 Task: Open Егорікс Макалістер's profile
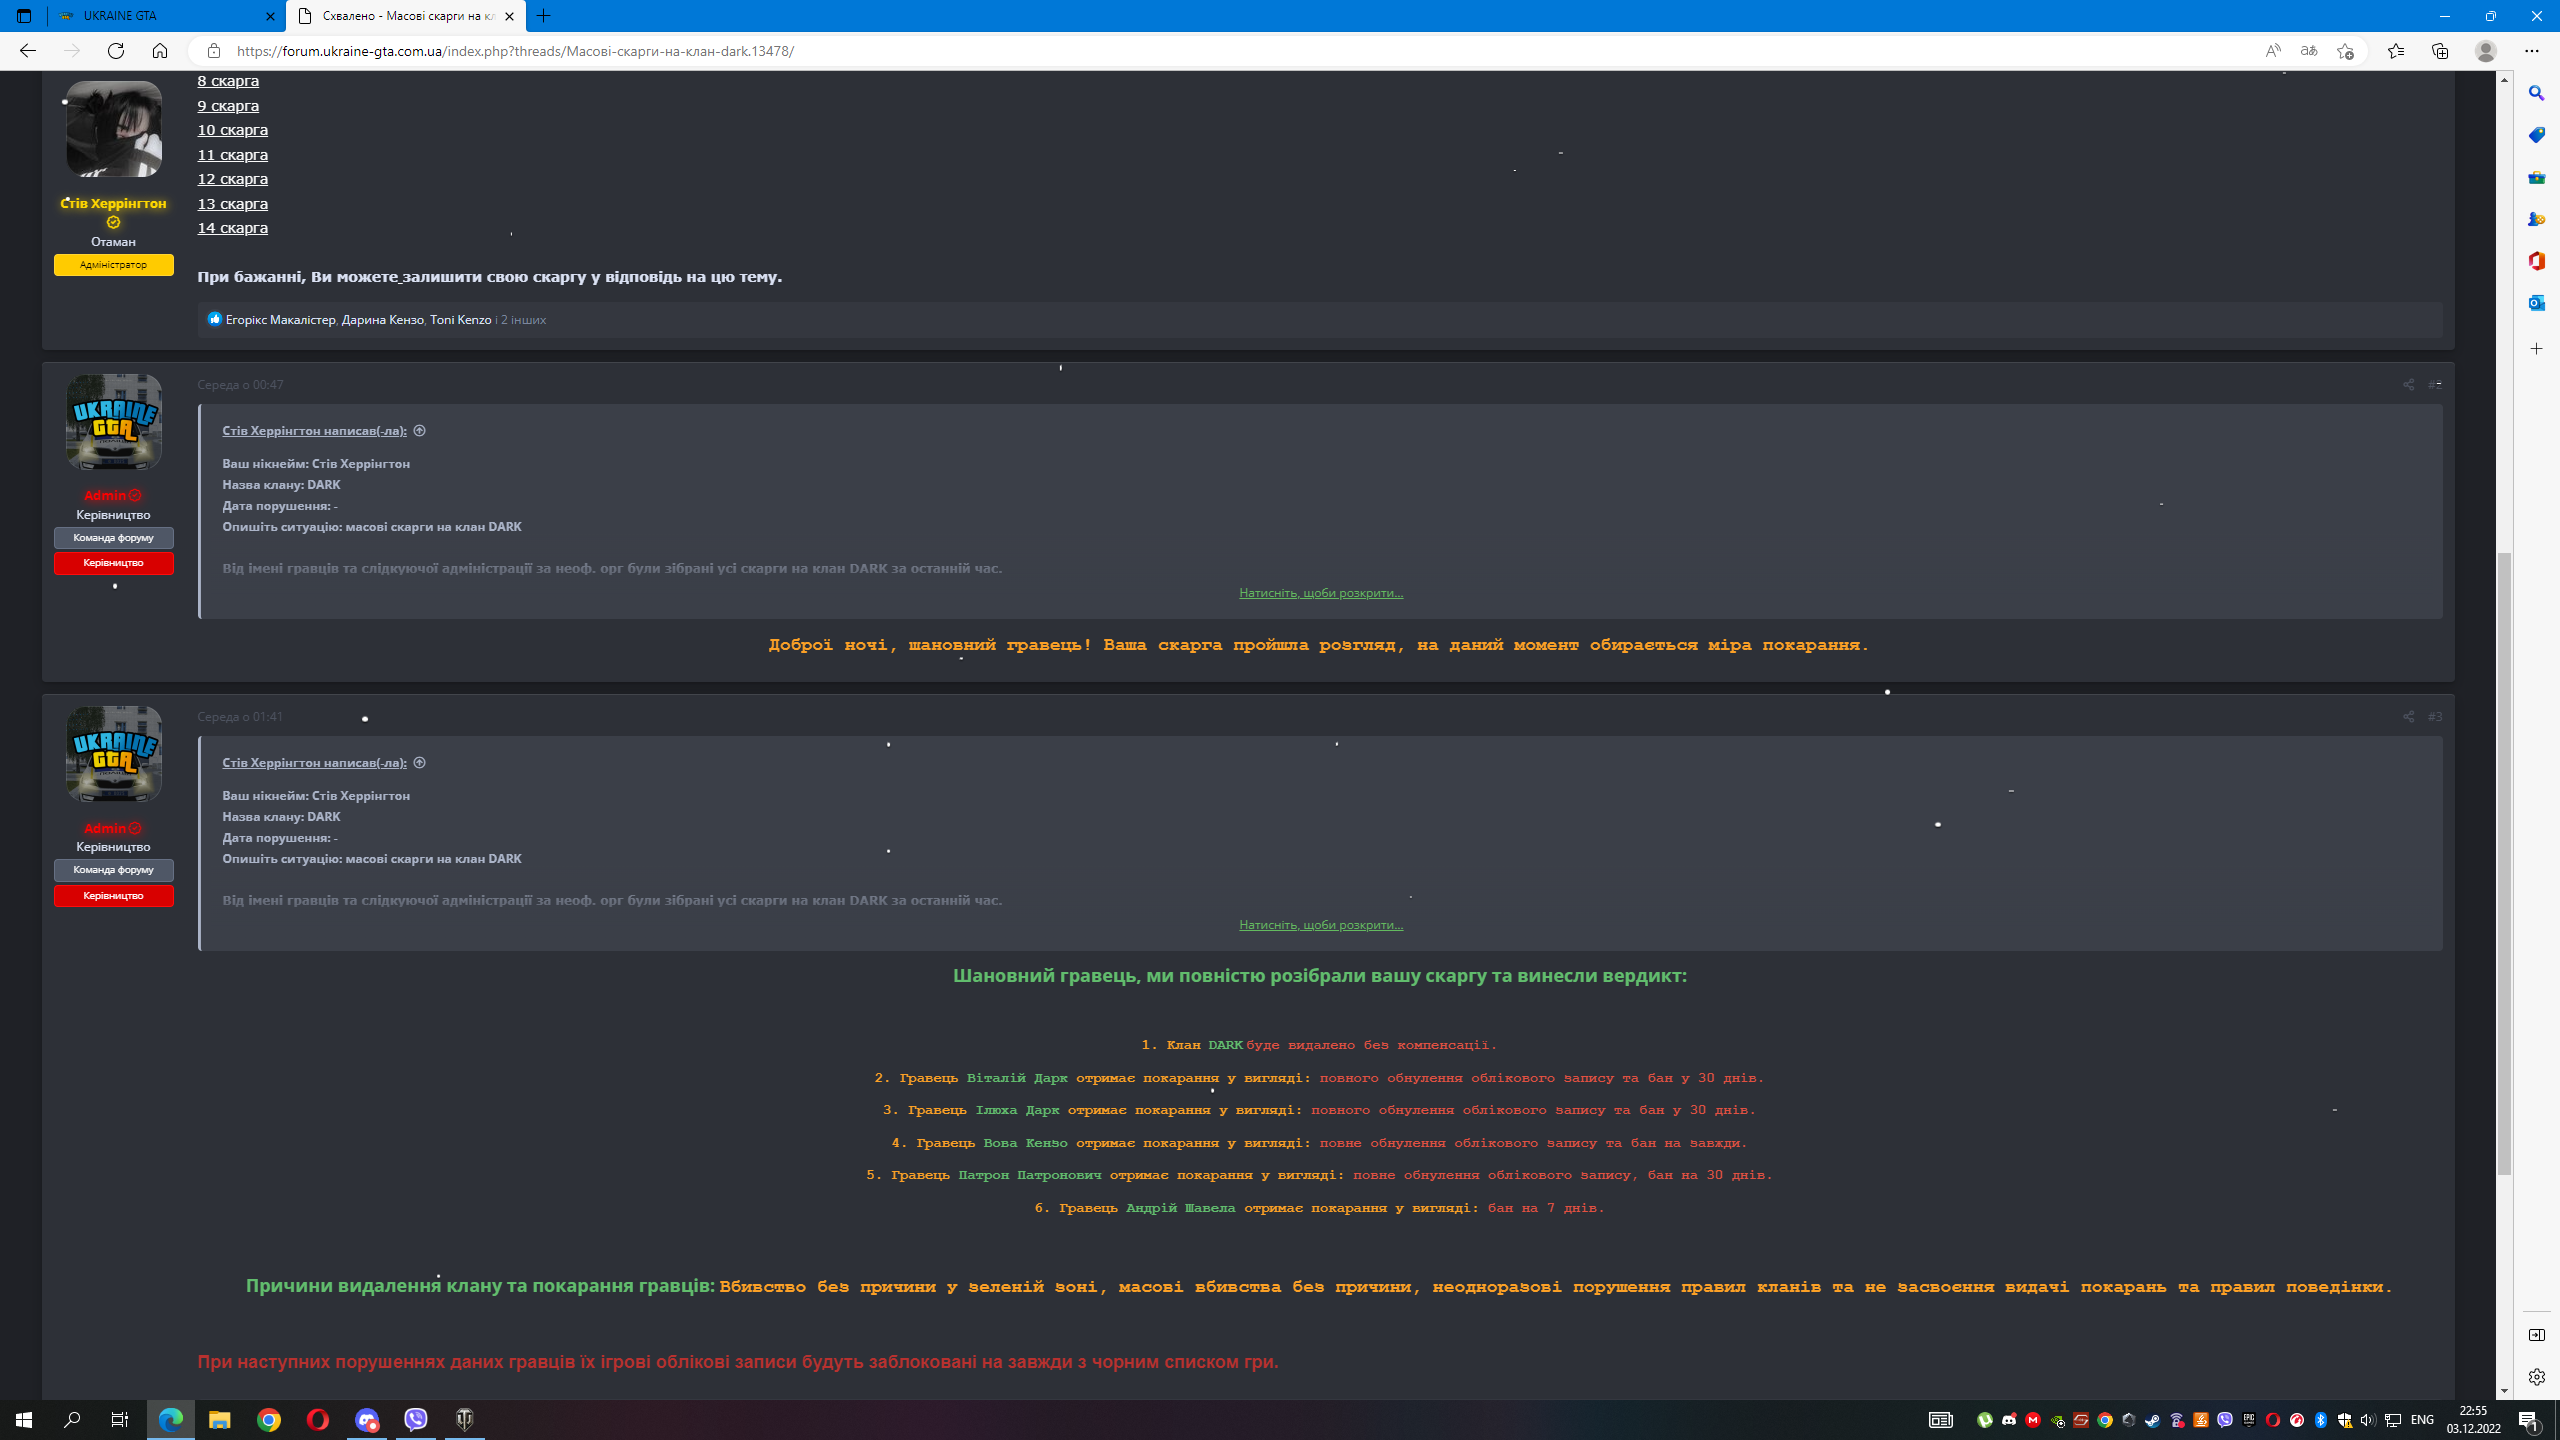pos(280,320)
